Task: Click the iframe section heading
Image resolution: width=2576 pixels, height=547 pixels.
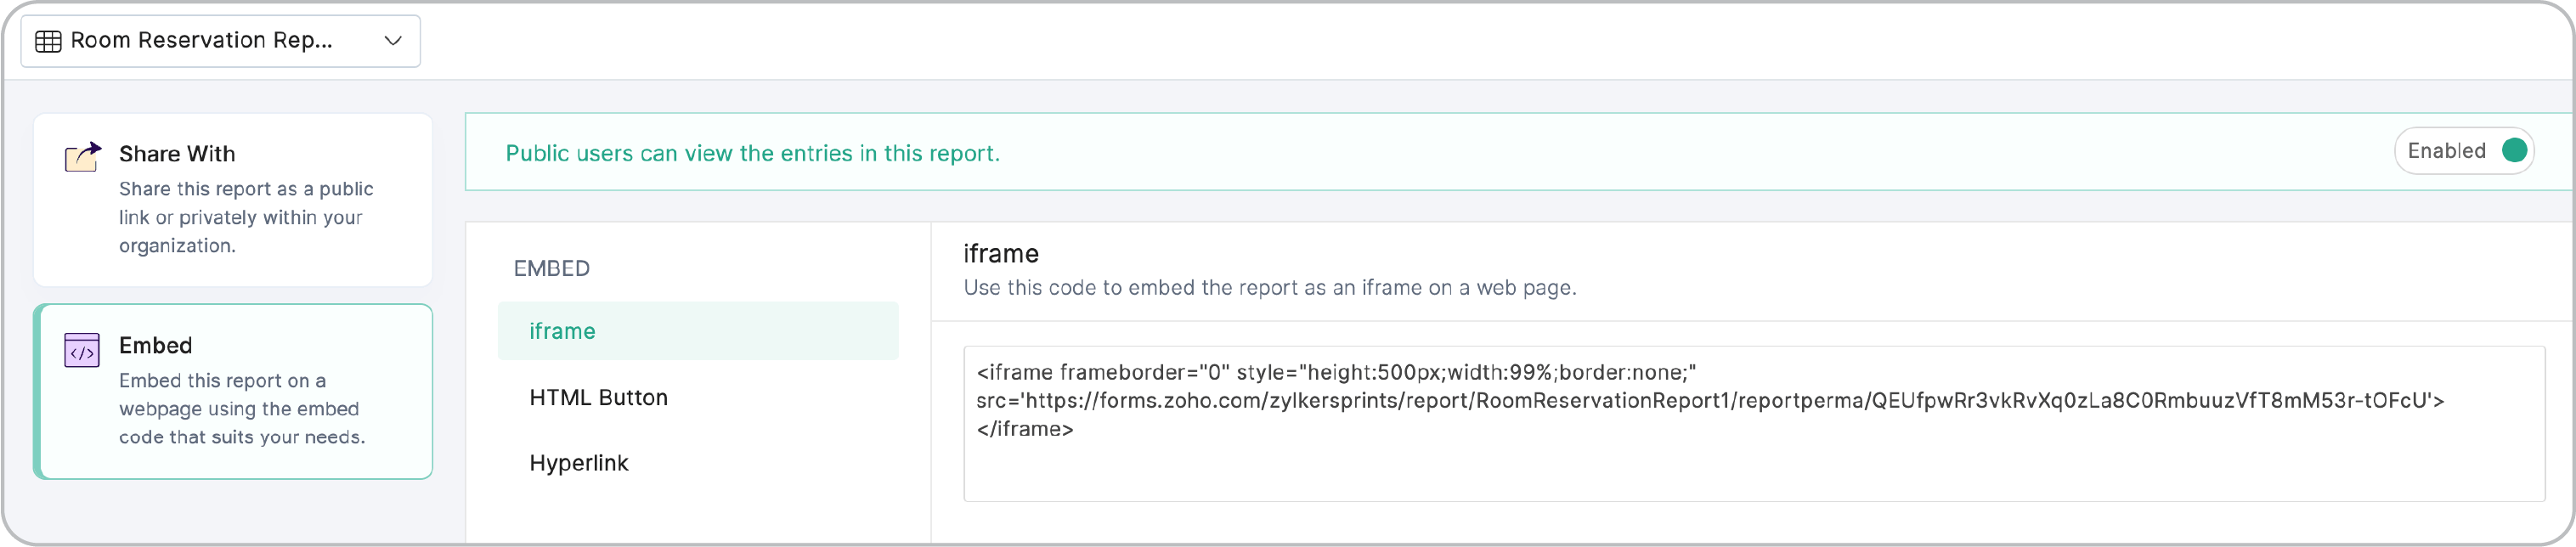Action: point(1000,254)
